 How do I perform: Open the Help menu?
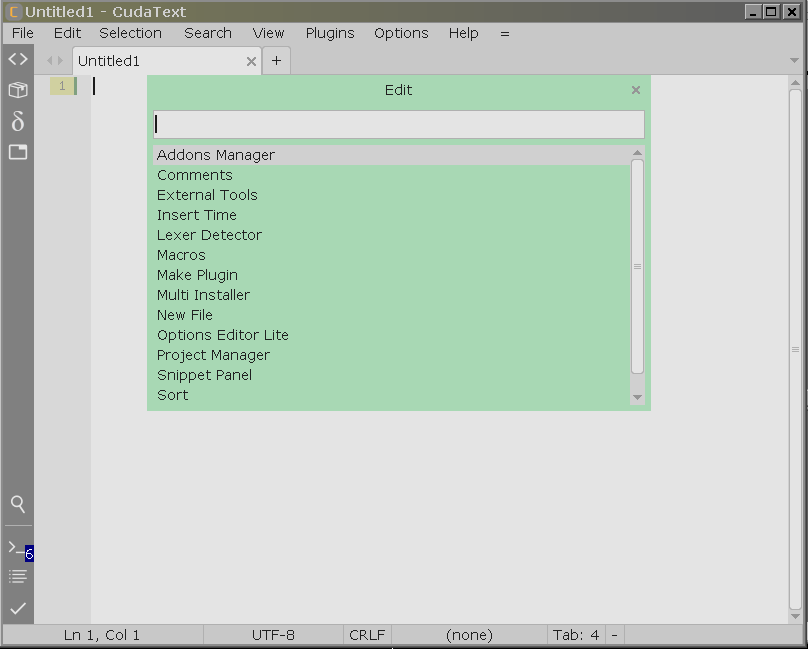pyautogui.click(x=463, y=34)
